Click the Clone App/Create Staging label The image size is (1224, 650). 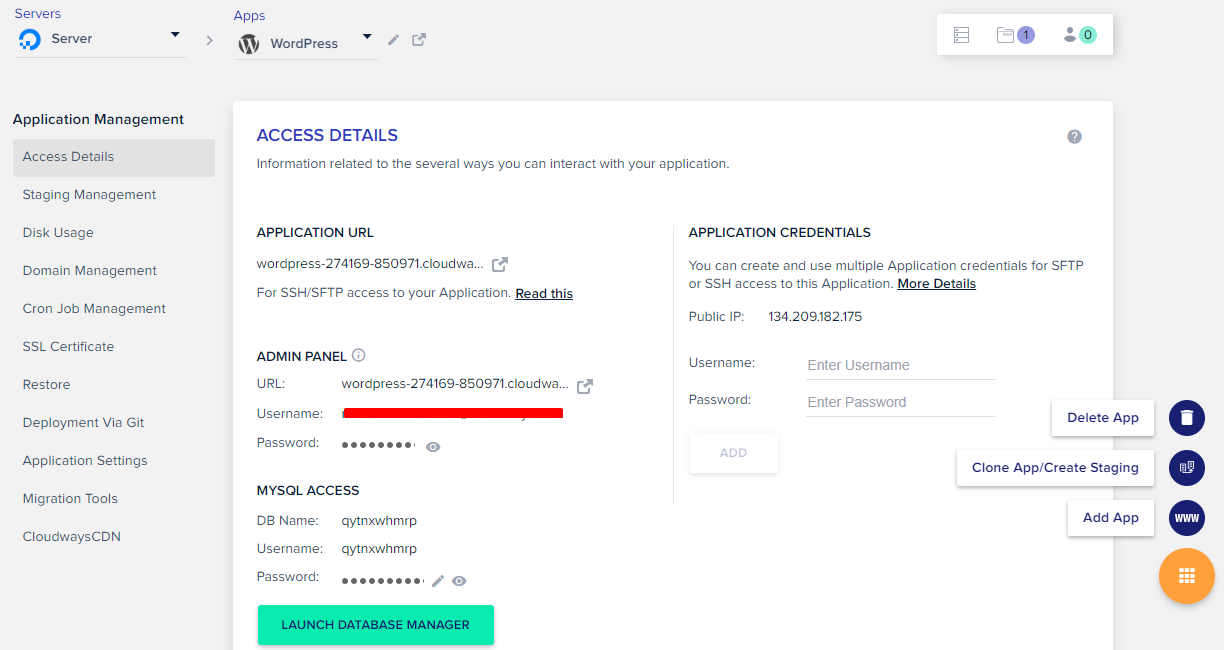point(1055,468)
